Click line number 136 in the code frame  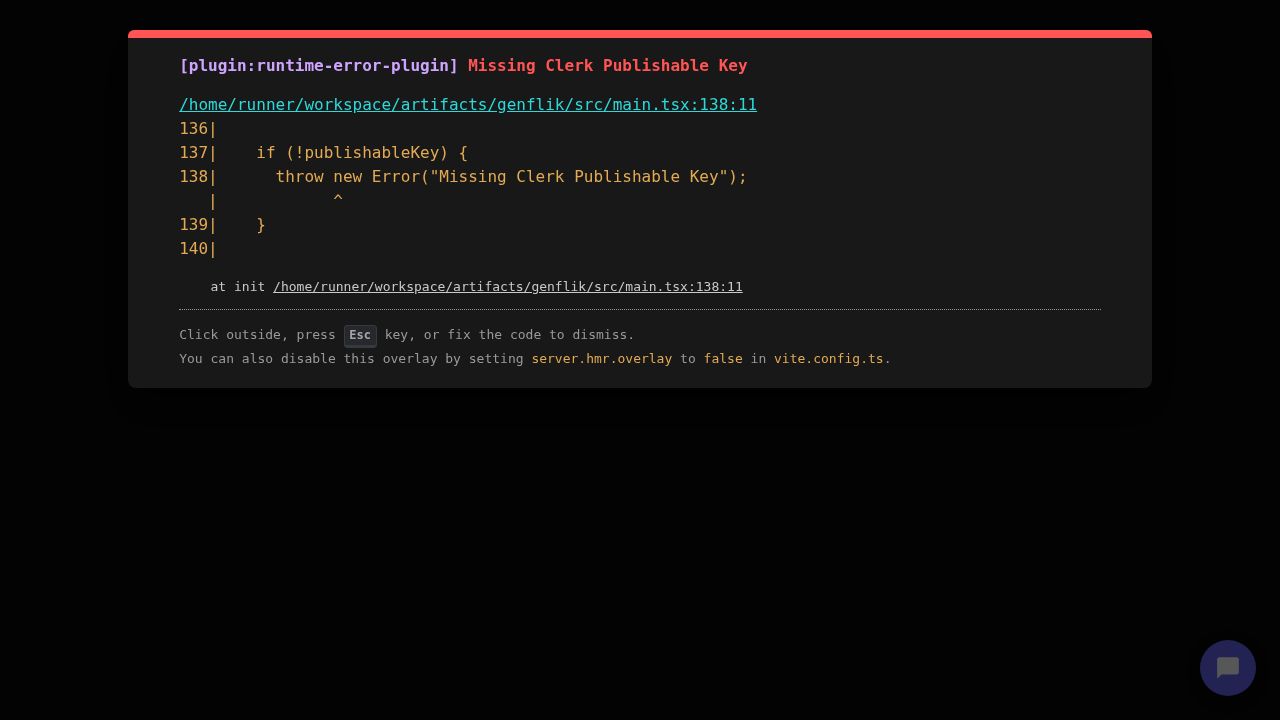[x=194, y=129]
